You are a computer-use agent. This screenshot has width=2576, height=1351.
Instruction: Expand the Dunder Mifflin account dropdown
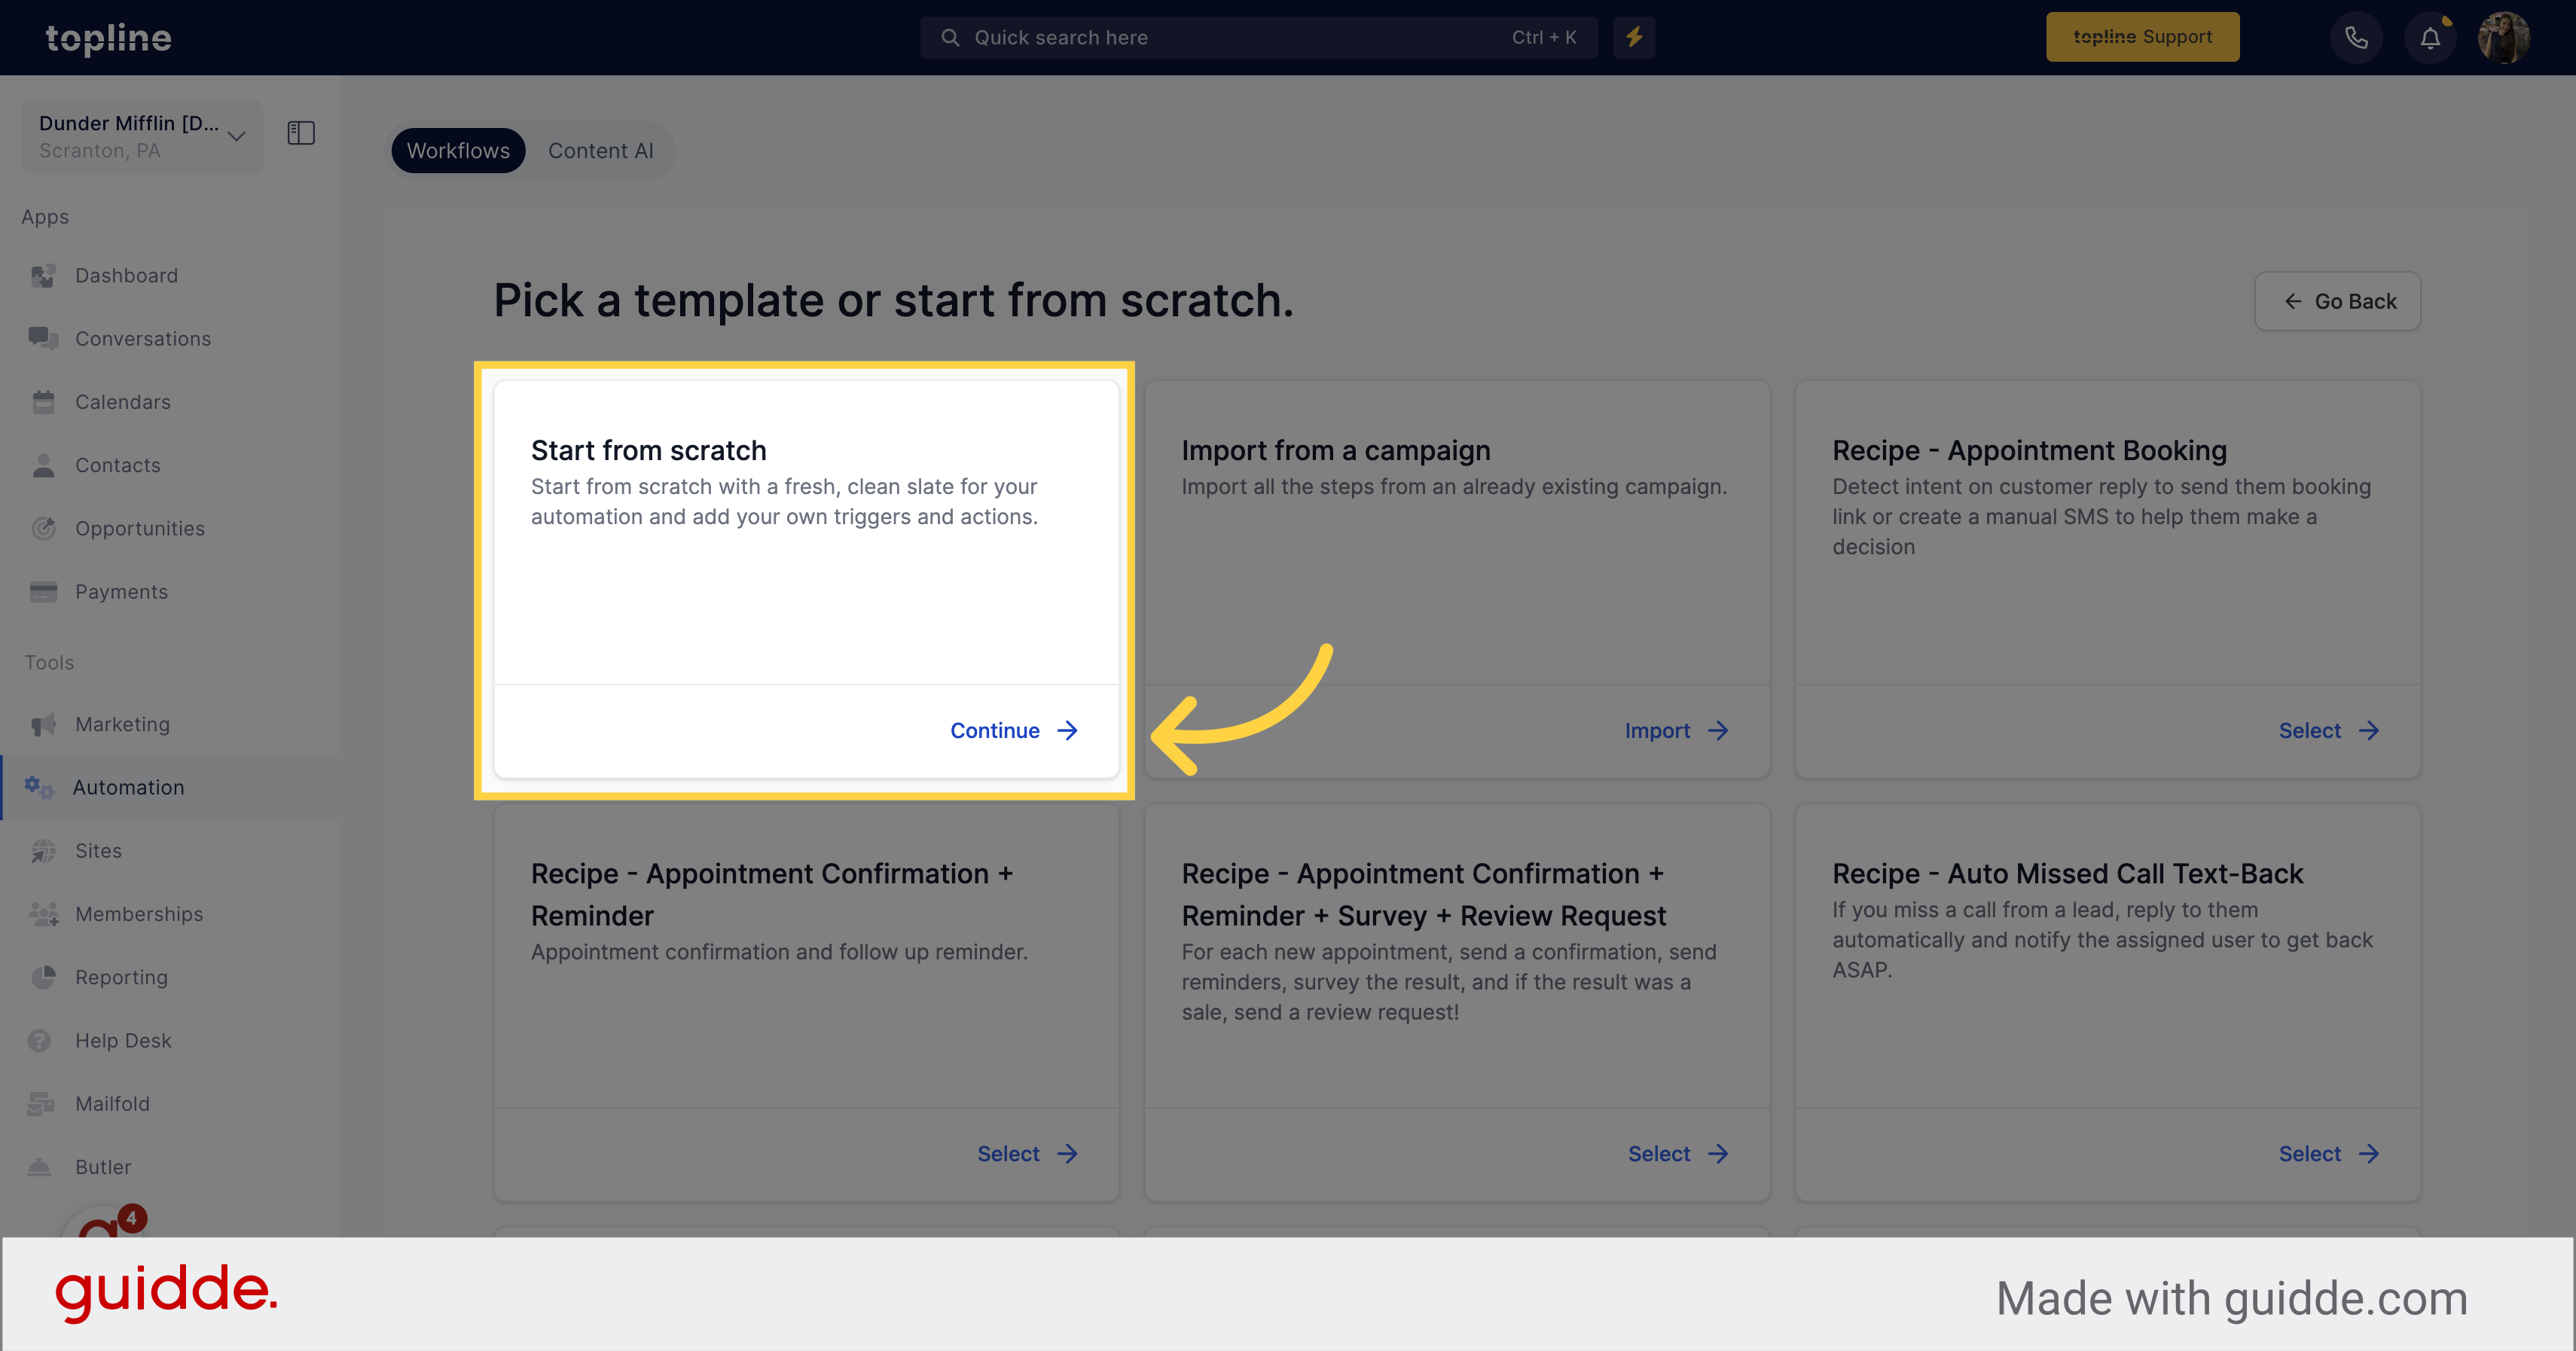[237, 136]
